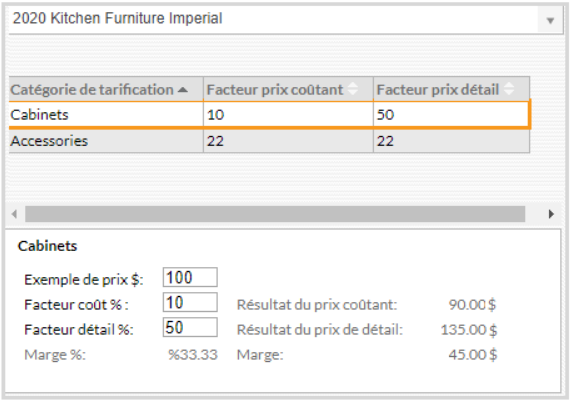Click Cabinets retail factor cell 50

pos(451,115)
